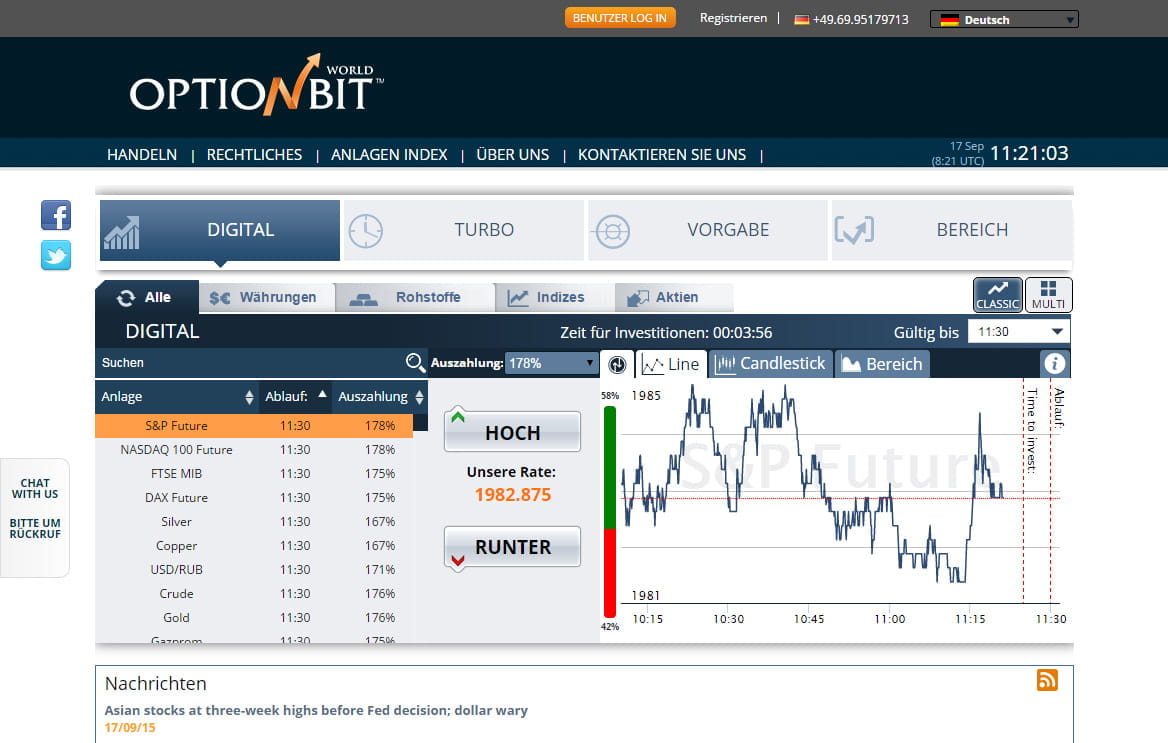Viewport: 1168px width, 743px height.
Task: Open the ANLAGEN INDEX menu
Action: (x=389, y=154)
